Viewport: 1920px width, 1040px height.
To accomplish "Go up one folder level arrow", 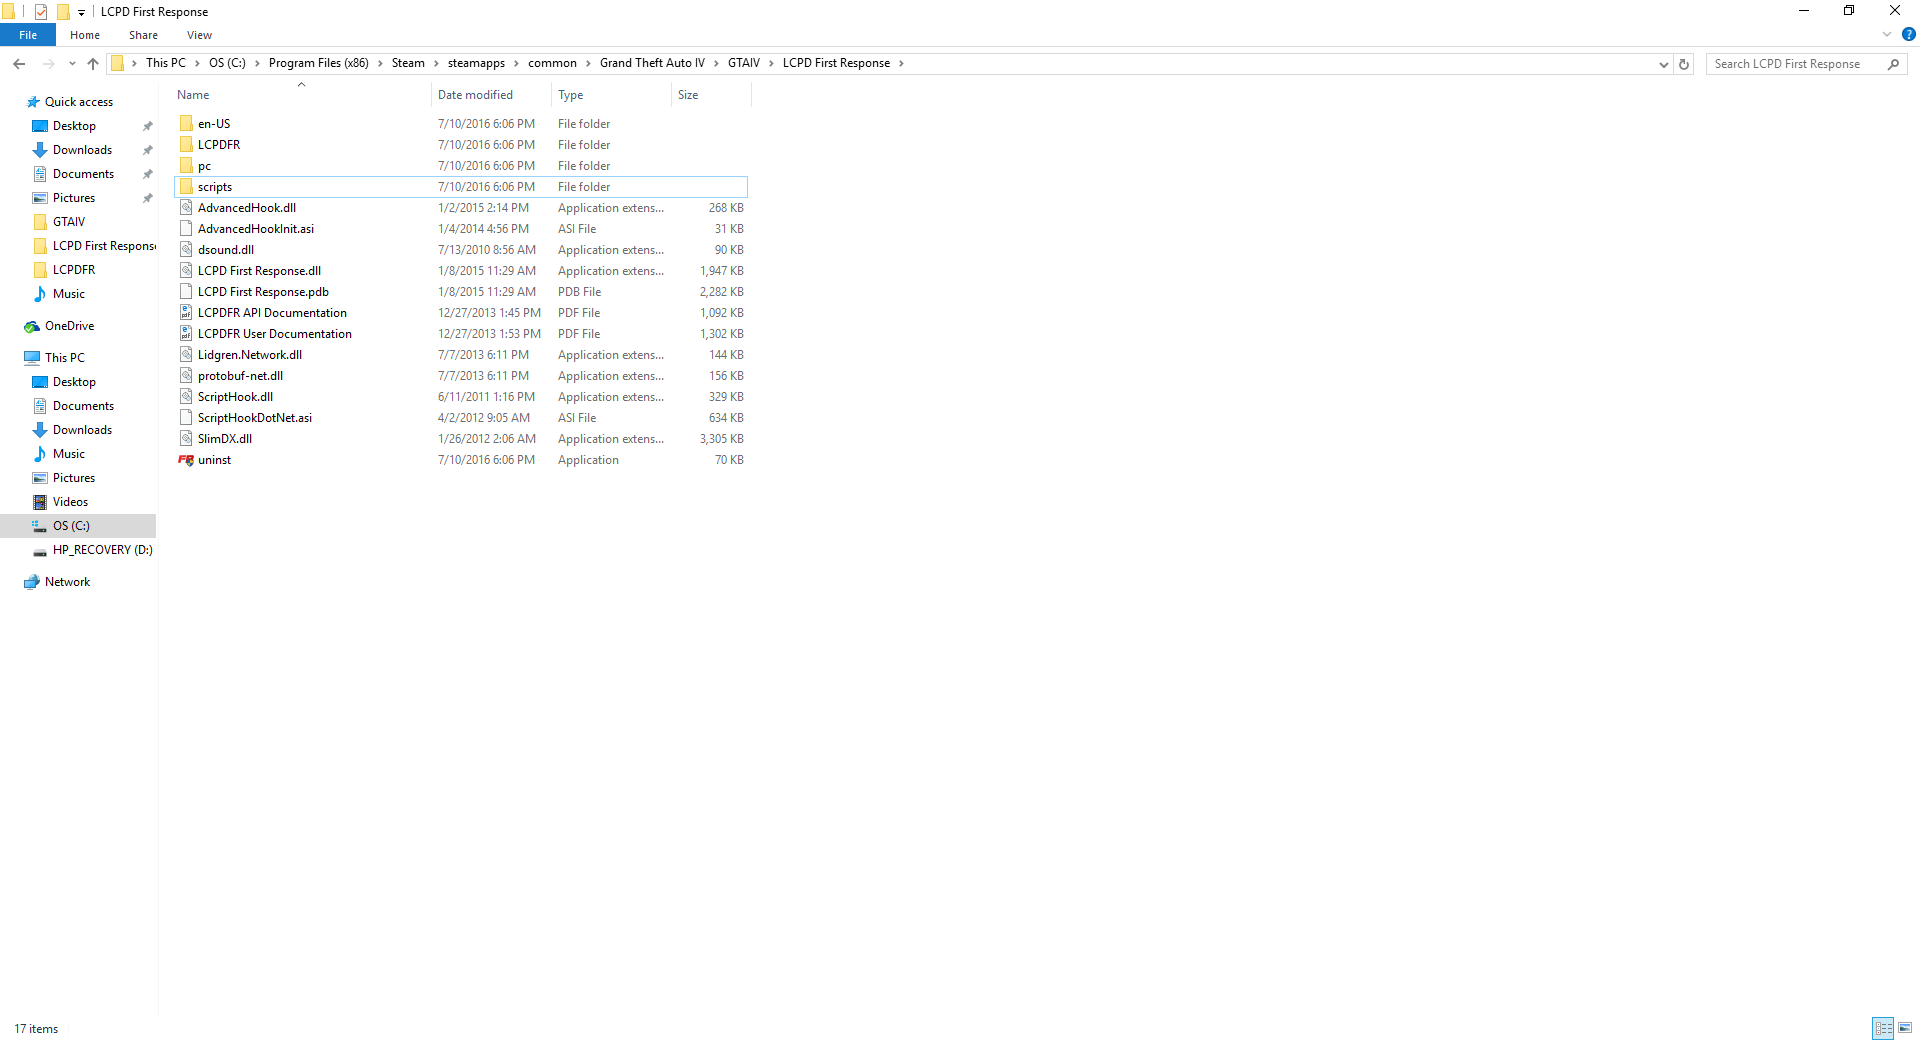I will click(x=93, y=64).
